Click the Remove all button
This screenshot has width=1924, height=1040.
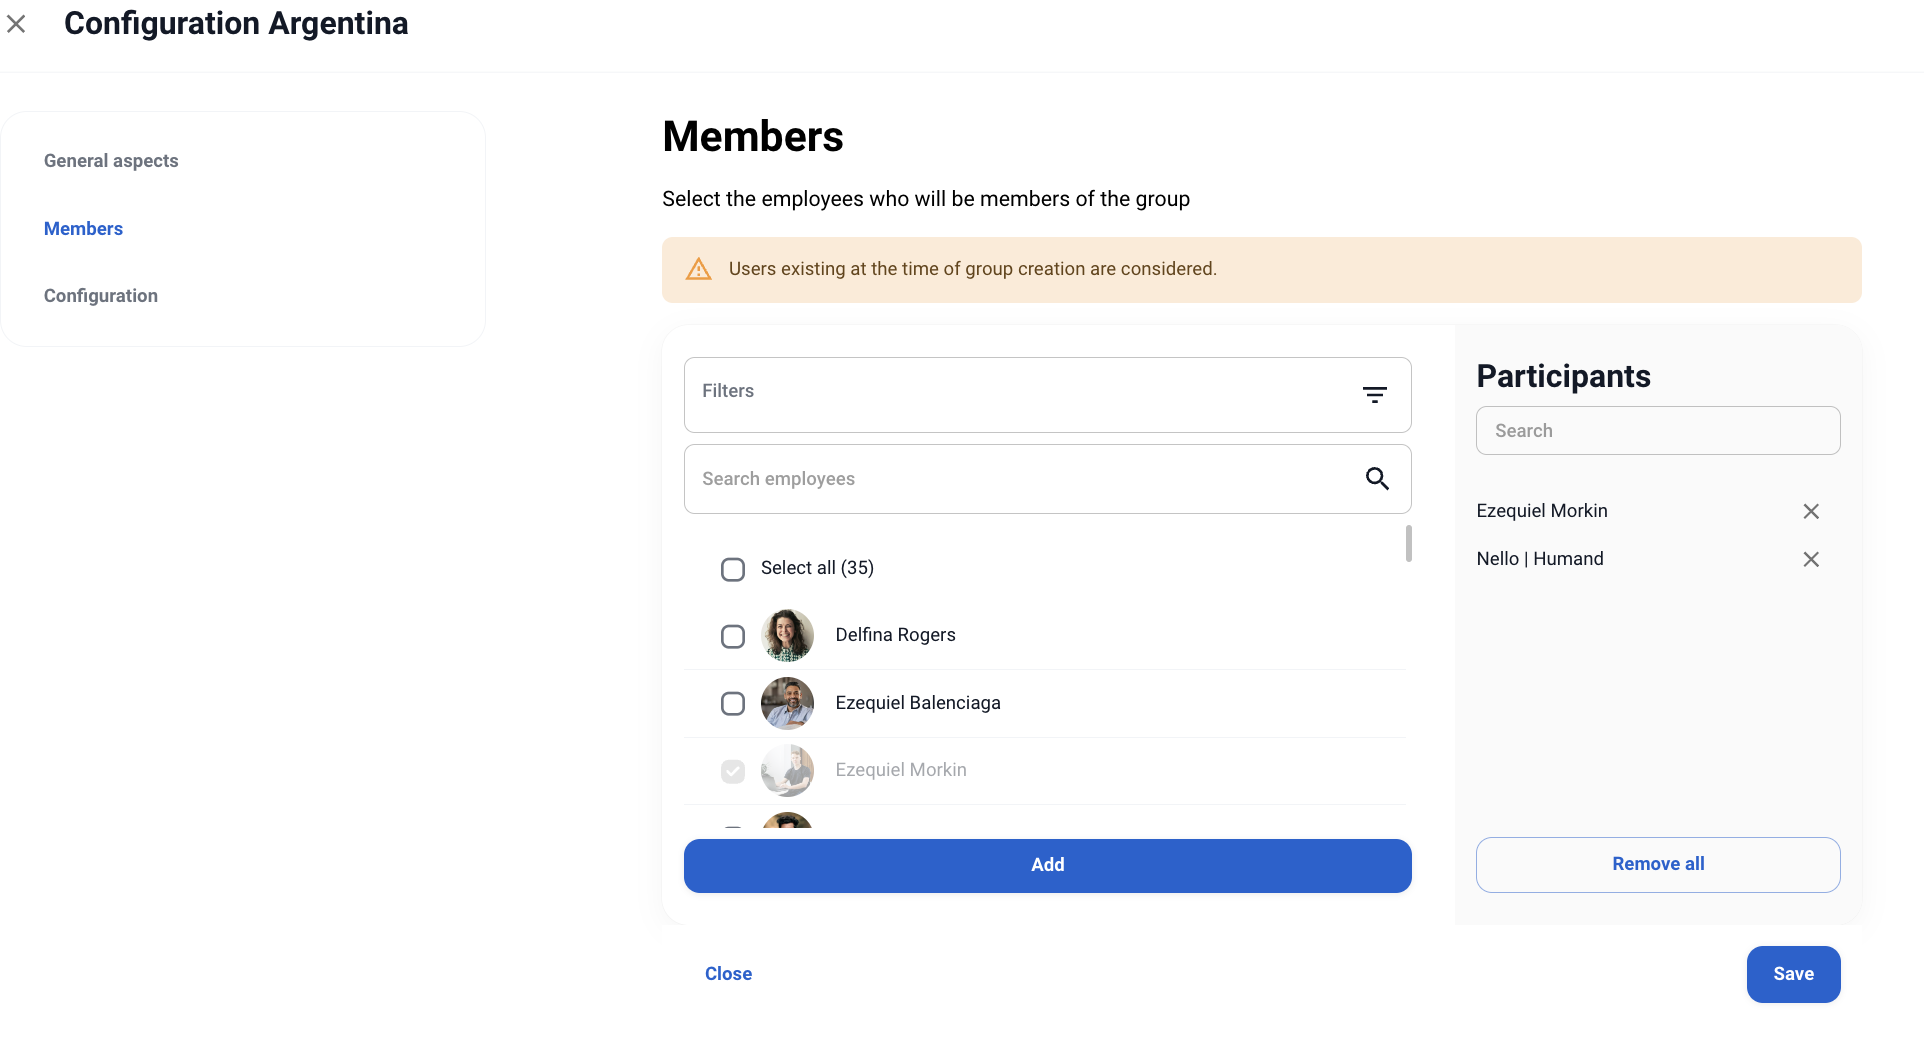tap(1657, 864)
